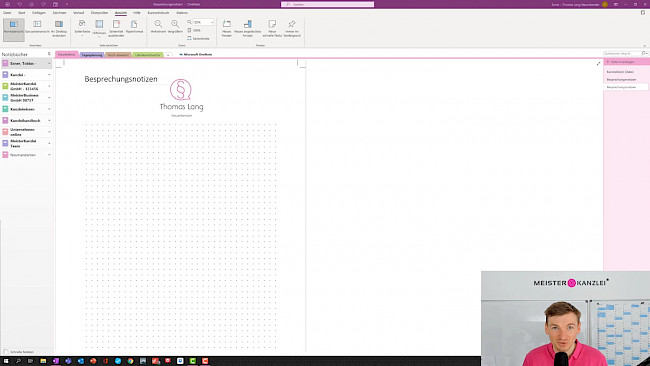Set zoom to 100% button
This screenshot has width=650, height=366.
point(194,30)
